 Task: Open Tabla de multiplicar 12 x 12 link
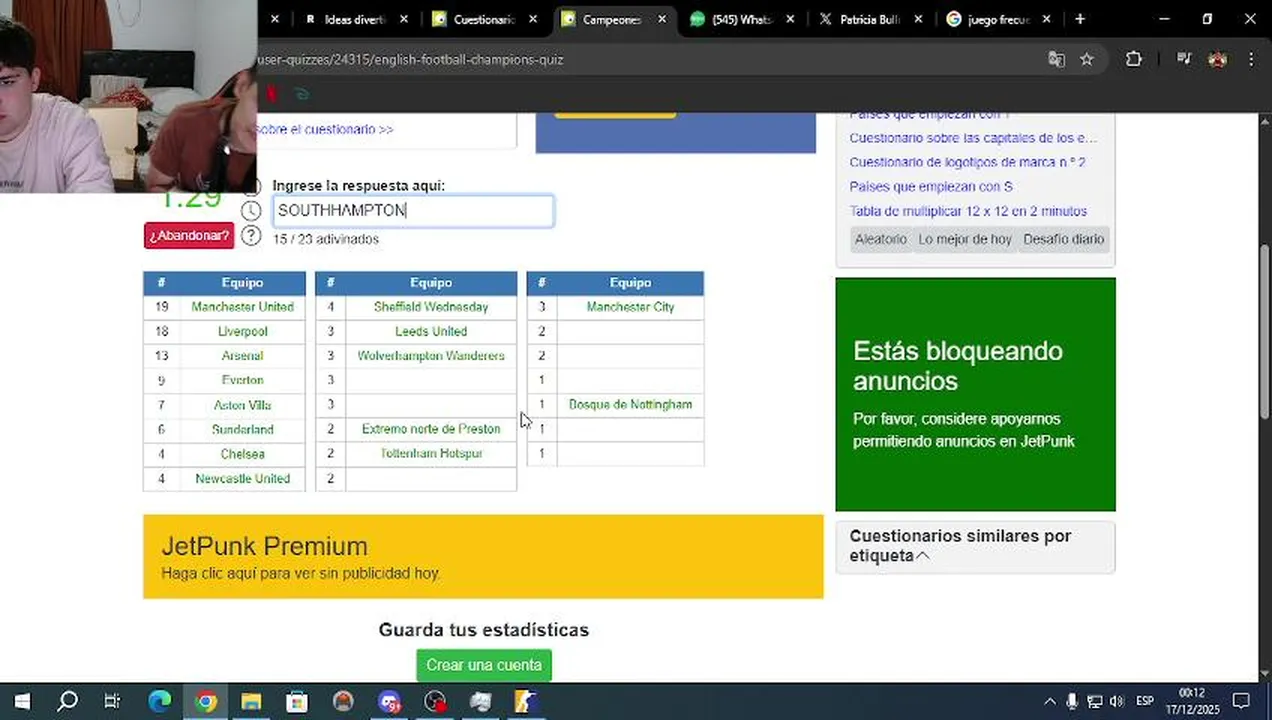tap(968, 211)
